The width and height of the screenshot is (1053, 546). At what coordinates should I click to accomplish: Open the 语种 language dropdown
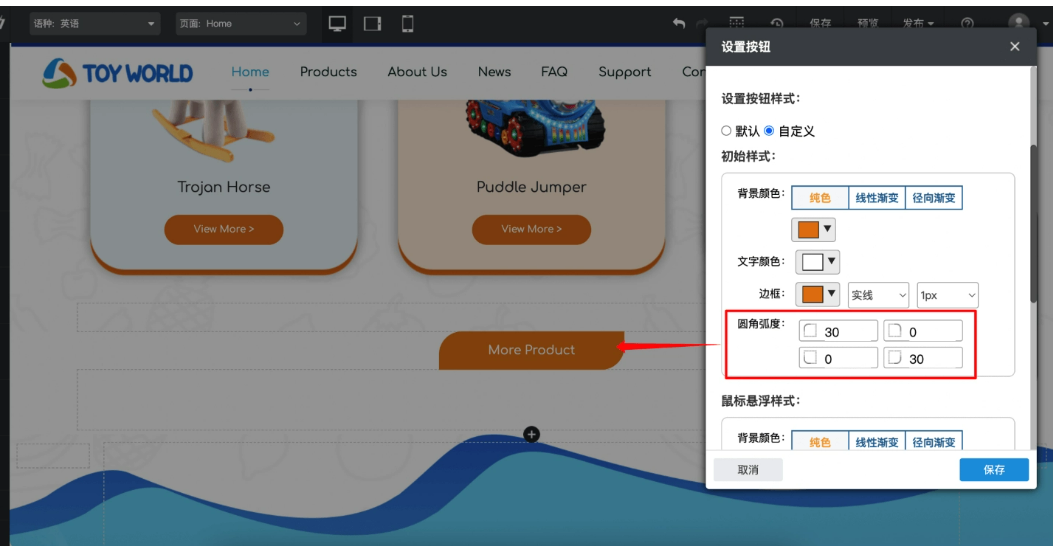click(94, 24)
